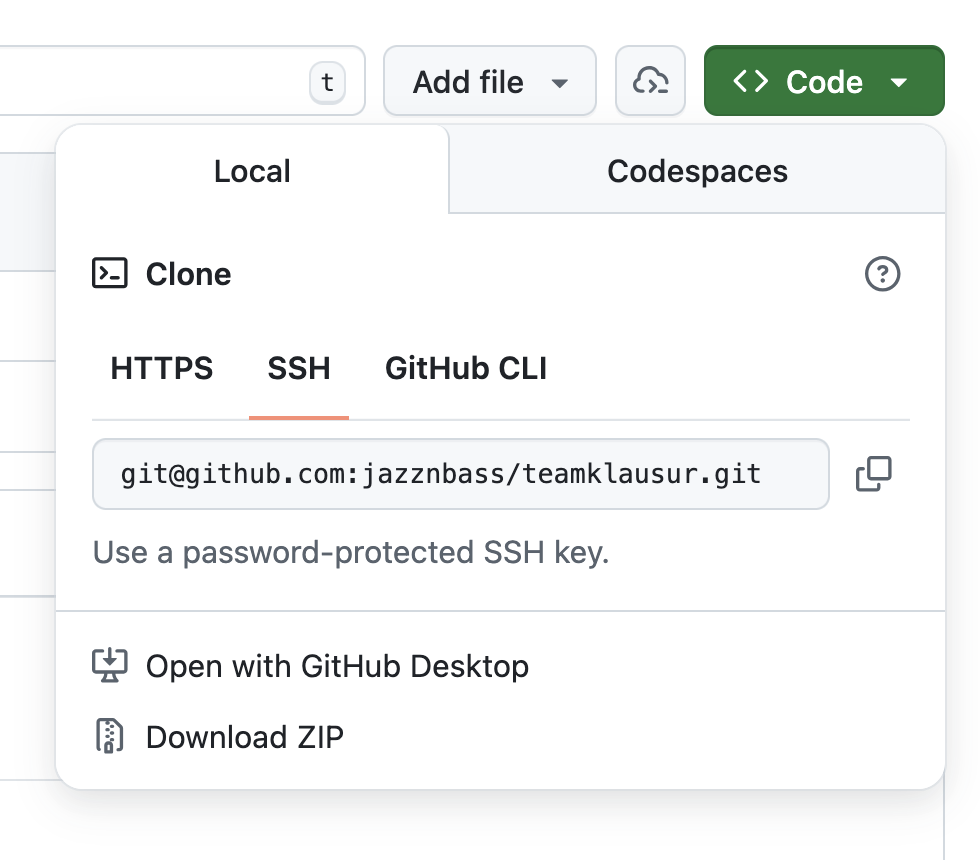Click the Download ZIP link

click(x=245, y=737)
